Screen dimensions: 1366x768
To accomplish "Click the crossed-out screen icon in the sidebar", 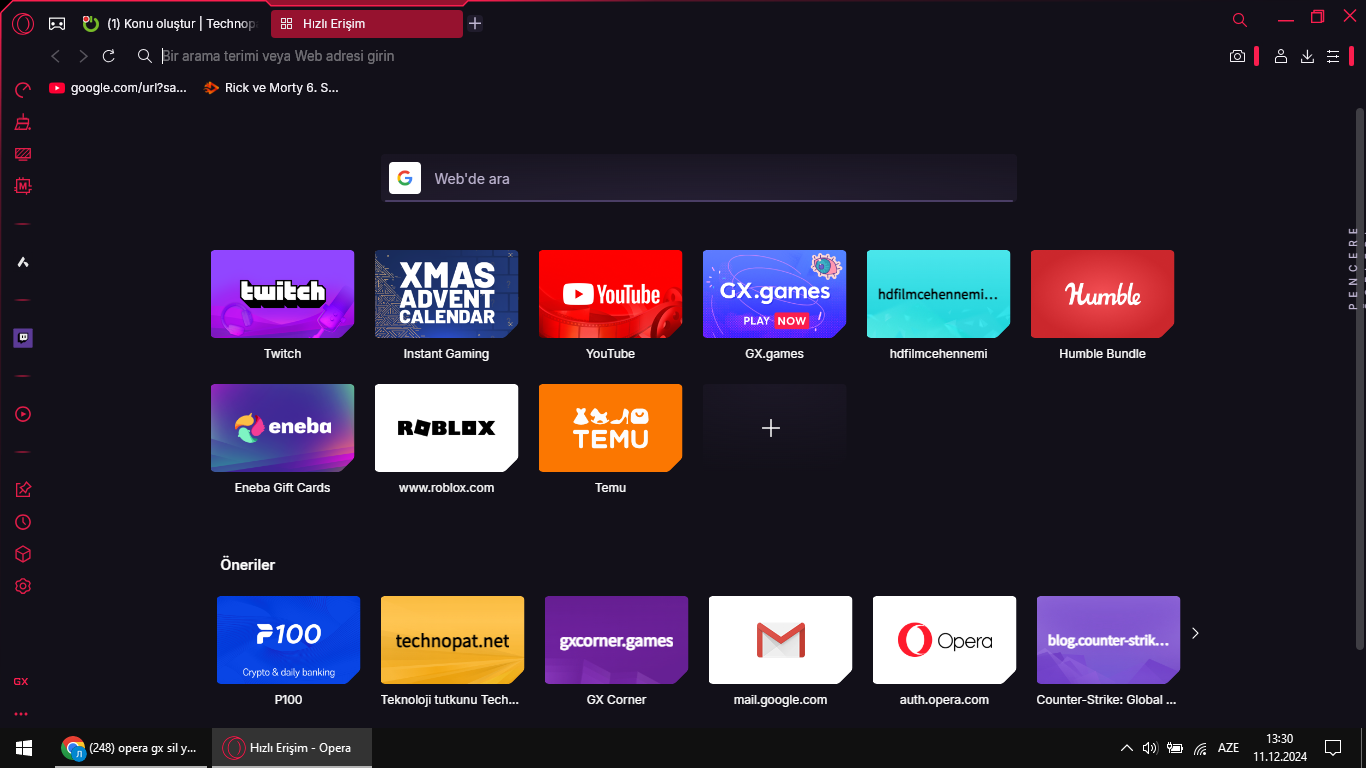I will pos(22,154).
